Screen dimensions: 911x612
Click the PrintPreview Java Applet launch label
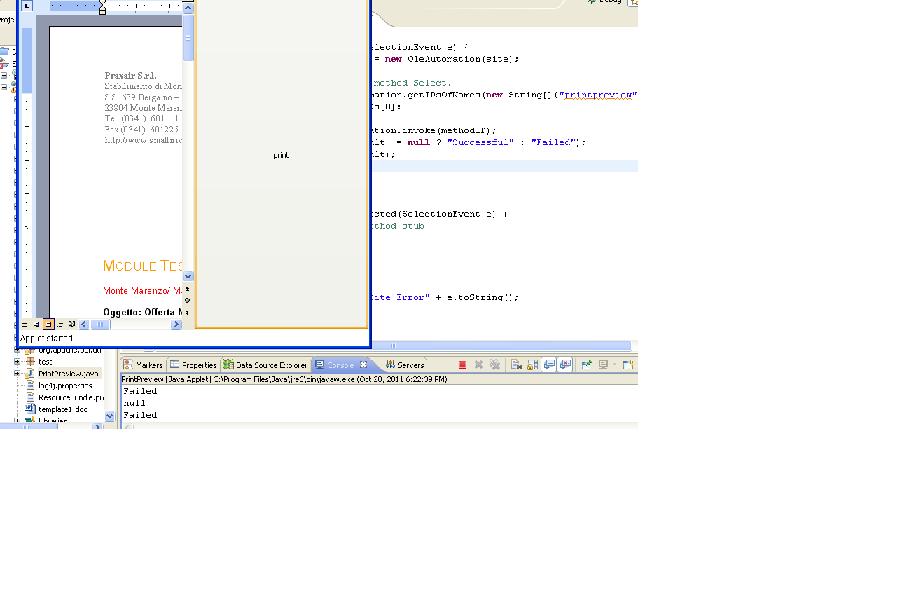tap(284, 379)
